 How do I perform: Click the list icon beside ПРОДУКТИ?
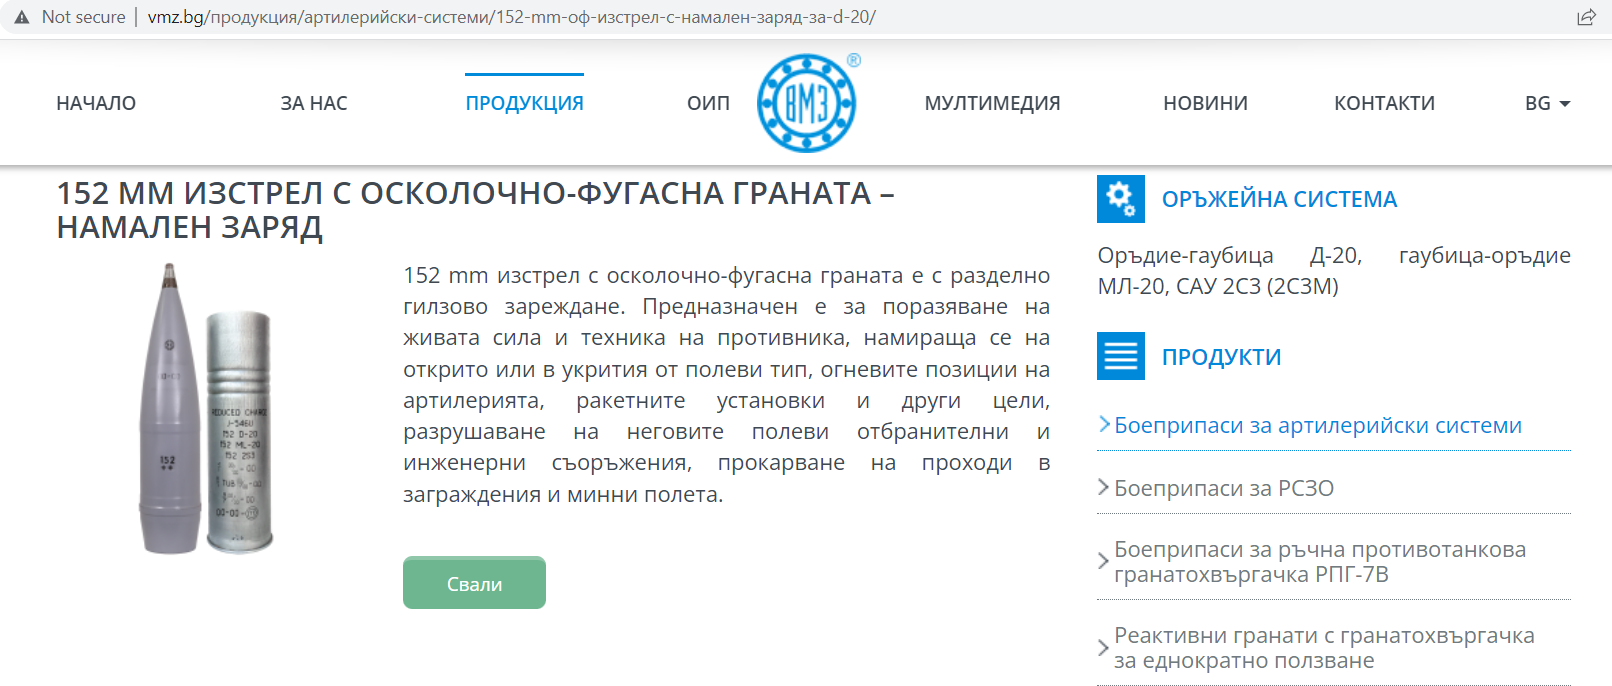tap(1120, 356)
